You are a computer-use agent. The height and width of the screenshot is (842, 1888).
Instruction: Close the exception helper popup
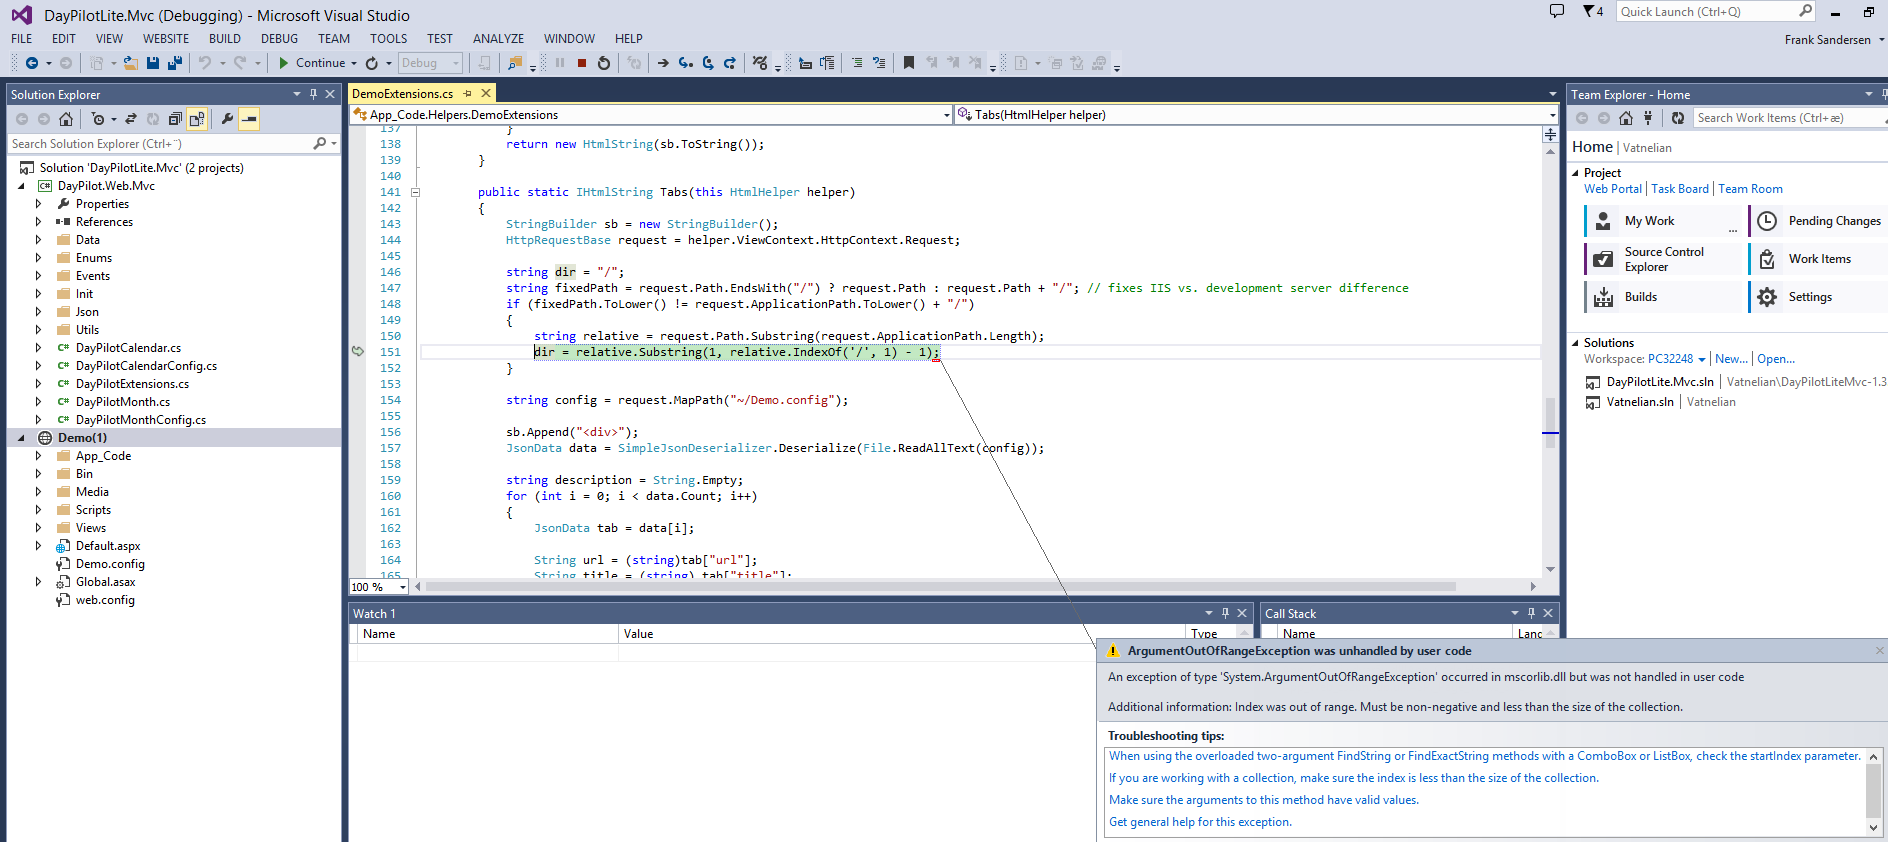click(x=1879, y=650)
